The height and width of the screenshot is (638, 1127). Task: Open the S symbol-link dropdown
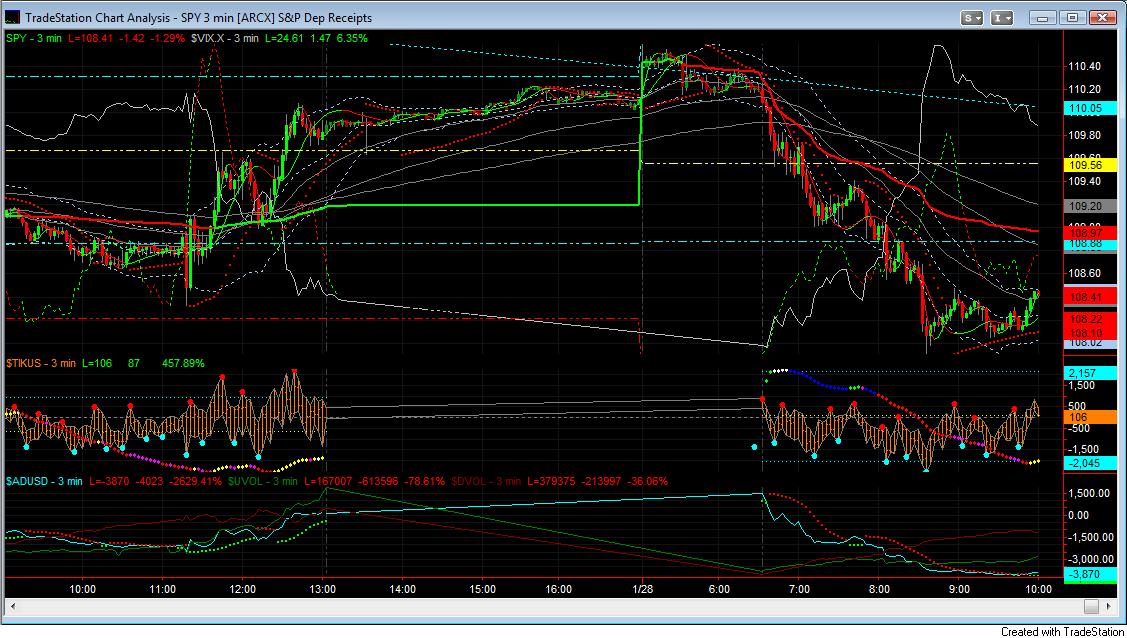coord(974,17)
